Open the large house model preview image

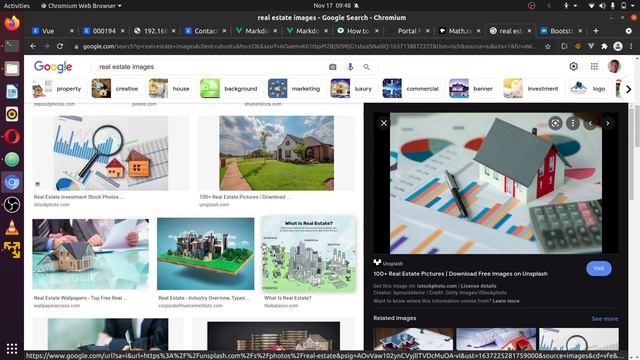point(496,183)
